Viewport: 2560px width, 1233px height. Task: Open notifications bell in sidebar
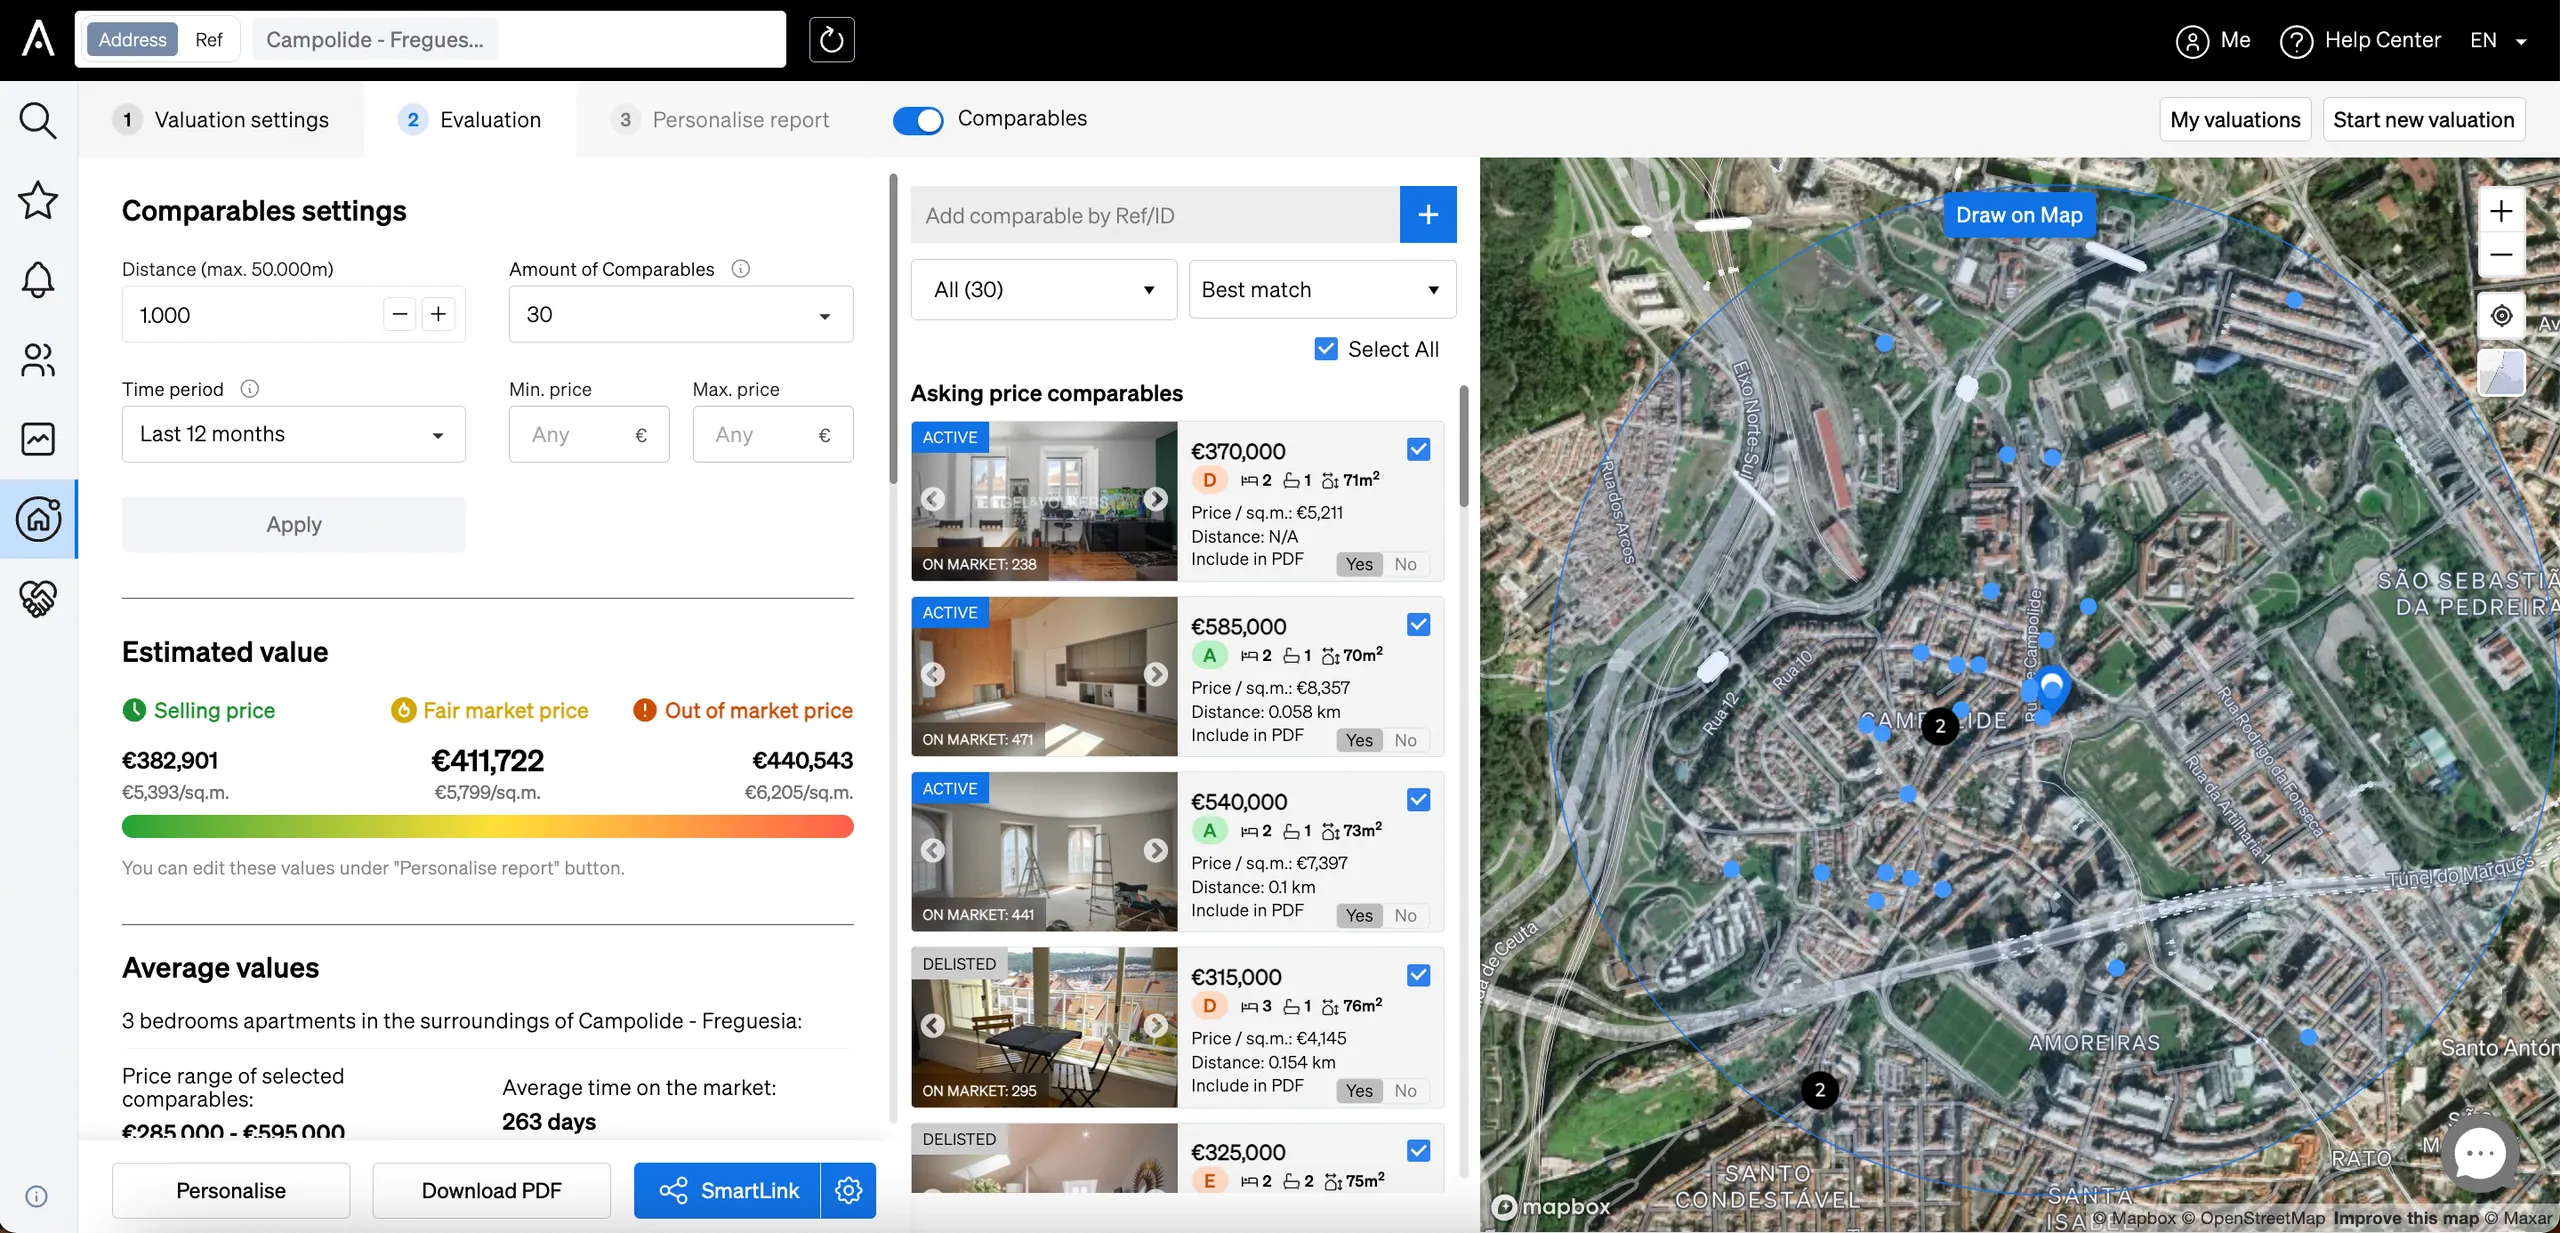38,279
